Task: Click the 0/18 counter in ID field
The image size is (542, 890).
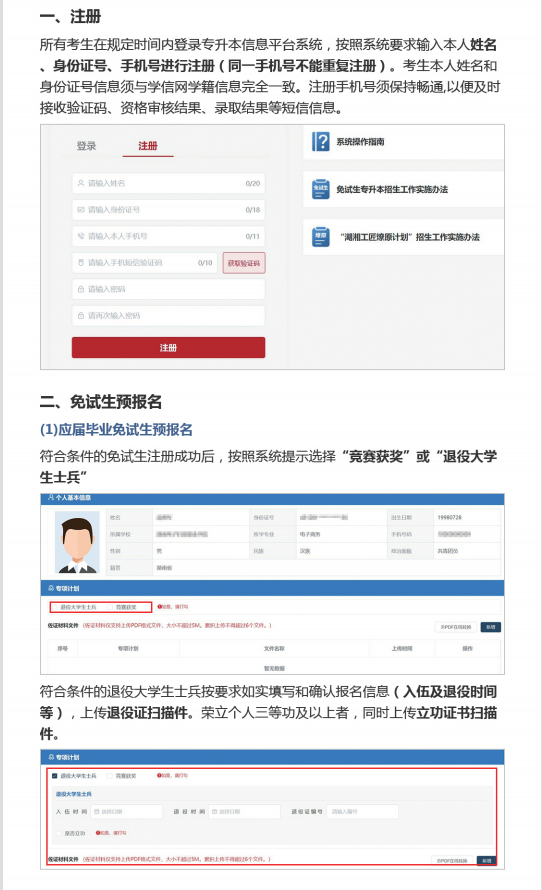Action: click(x=253, y=209)
